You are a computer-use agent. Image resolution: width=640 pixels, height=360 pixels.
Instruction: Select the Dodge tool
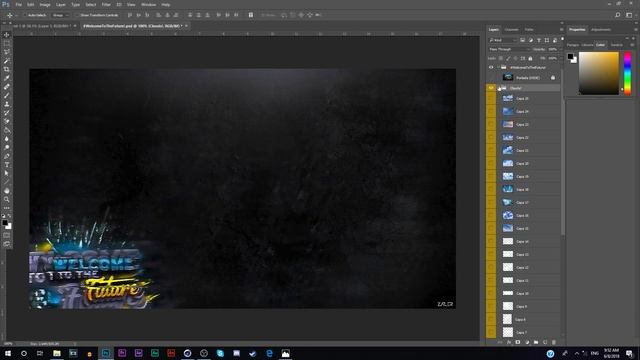pos(7,148)
